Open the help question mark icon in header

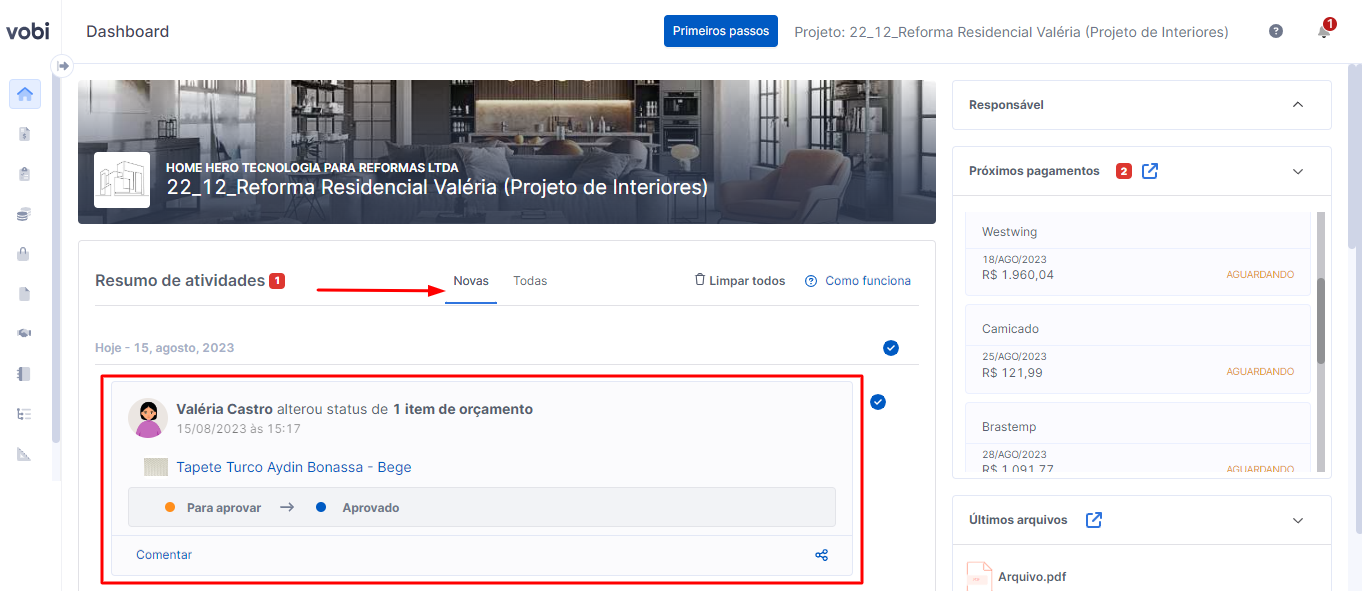[1276, 31]
